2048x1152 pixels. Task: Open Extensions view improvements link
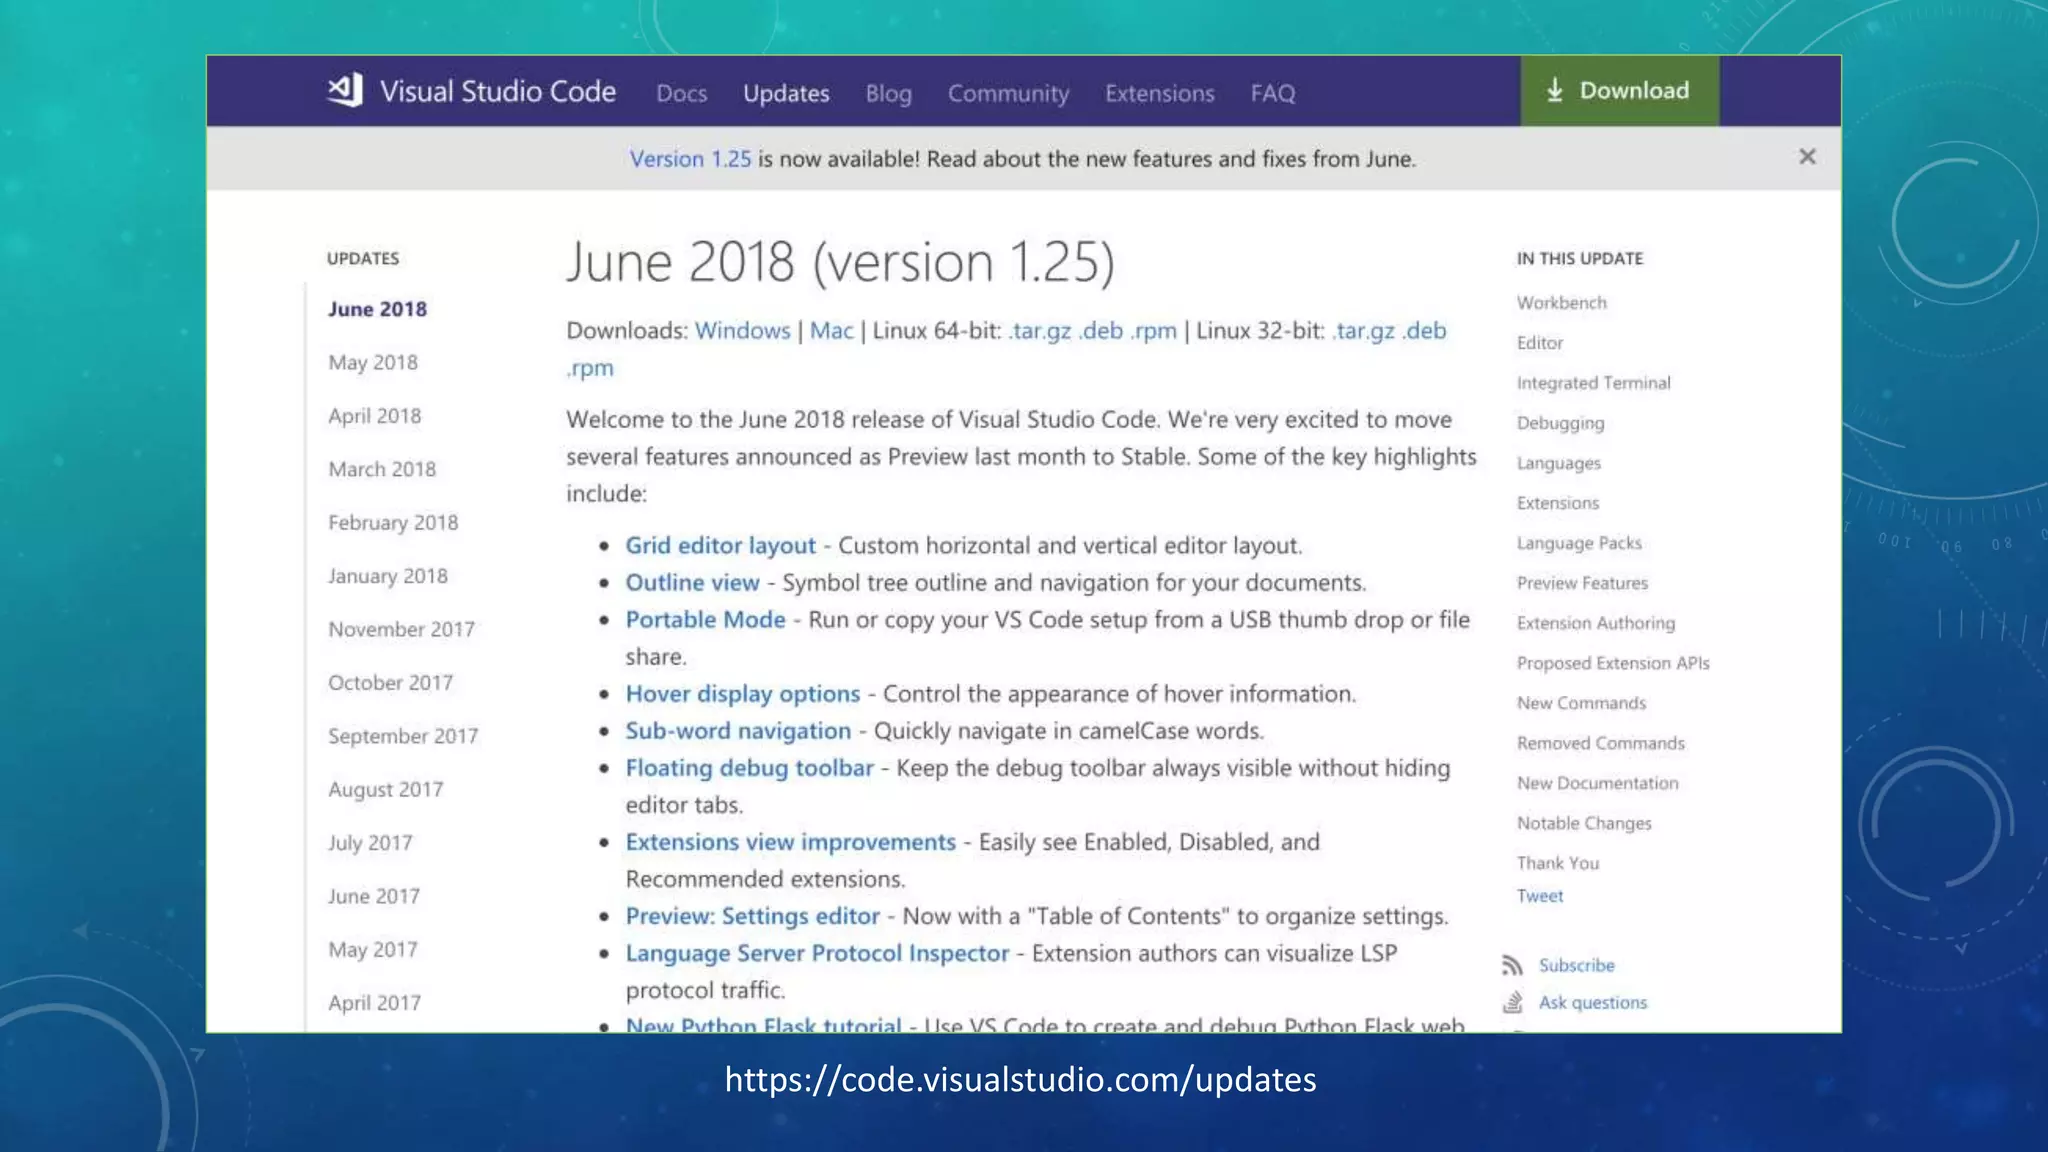(x=790, y=842)
